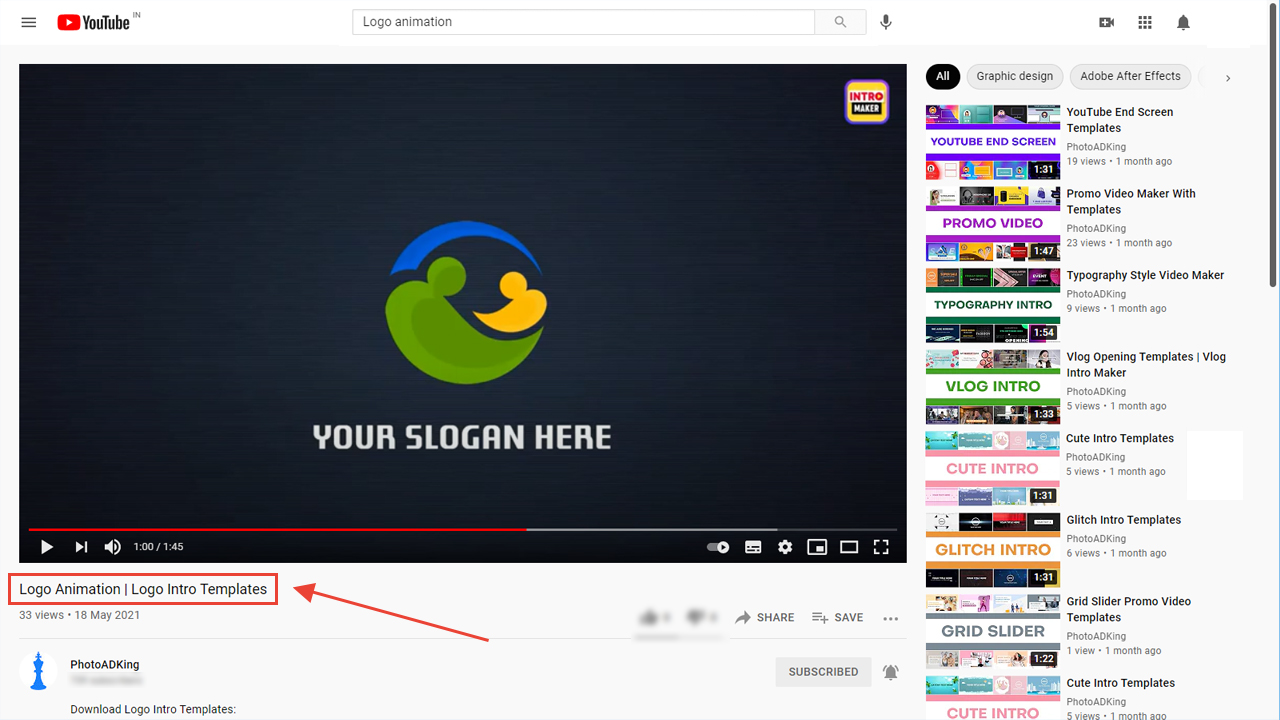
Task: Select the Graphic design filter chip
Action: pos(1014,76)
